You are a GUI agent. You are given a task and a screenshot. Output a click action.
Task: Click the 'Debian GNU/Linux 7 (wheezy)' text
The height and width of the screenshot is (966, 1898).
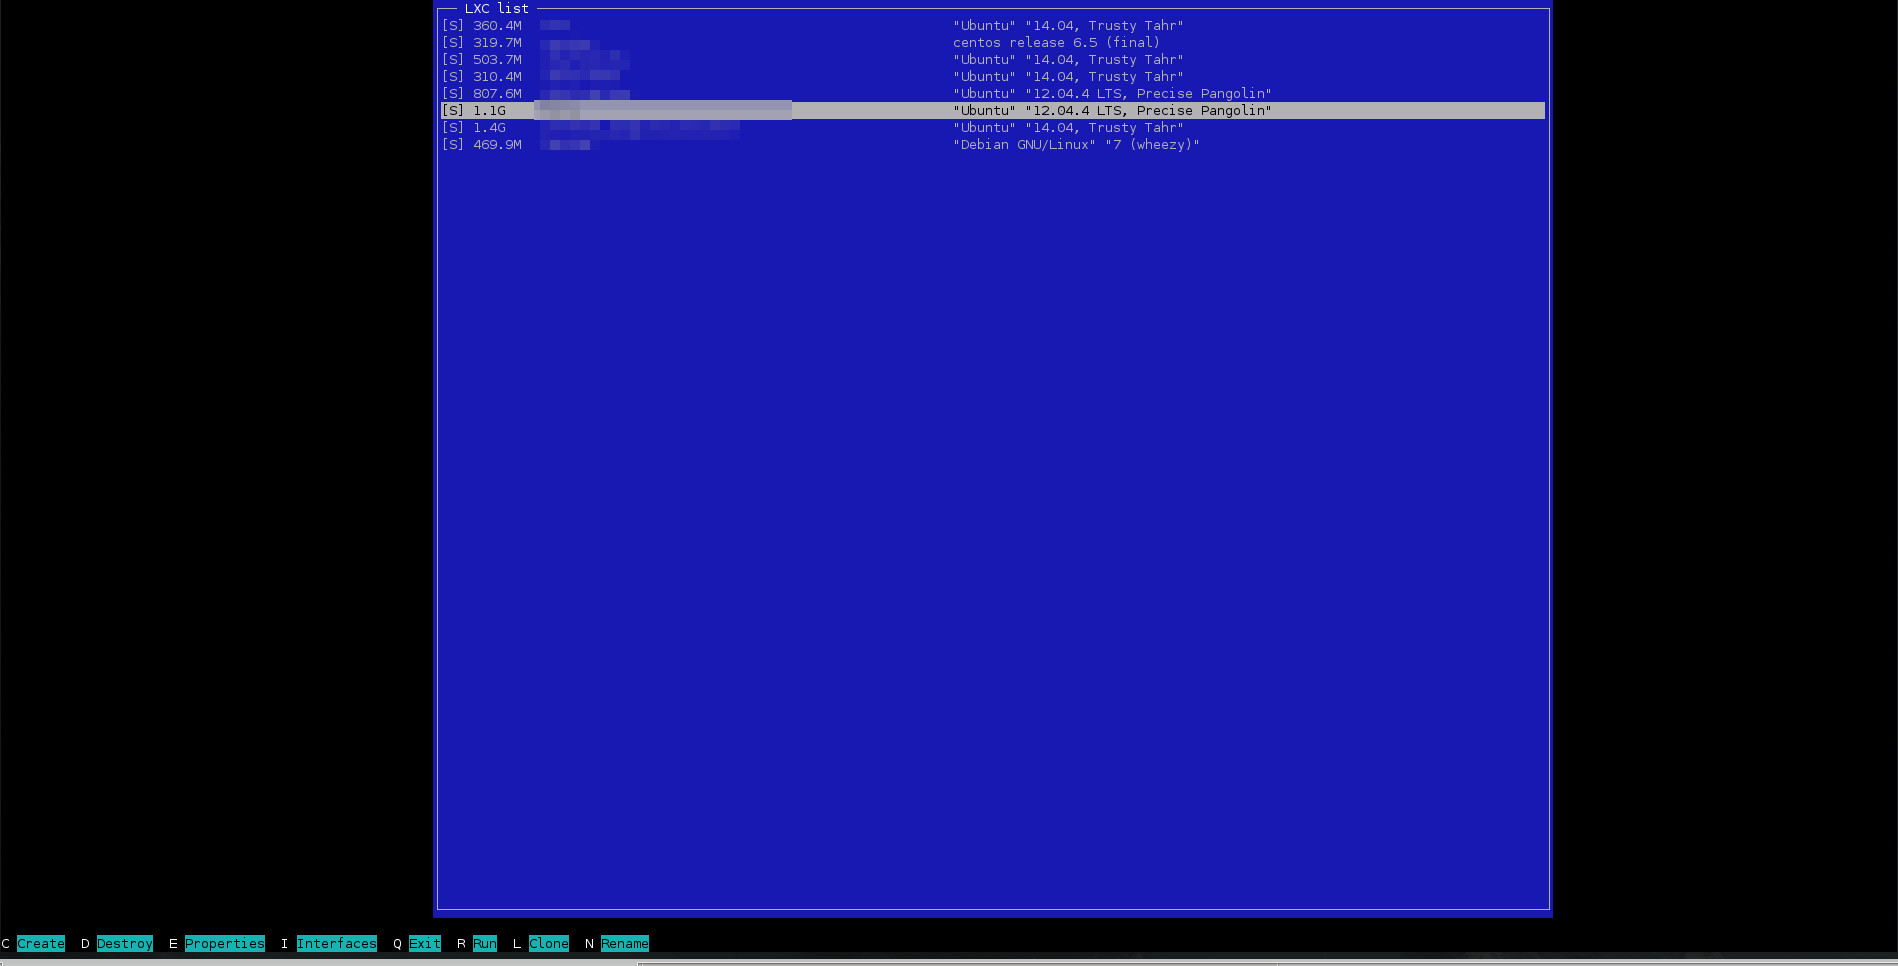(1077, 145)
